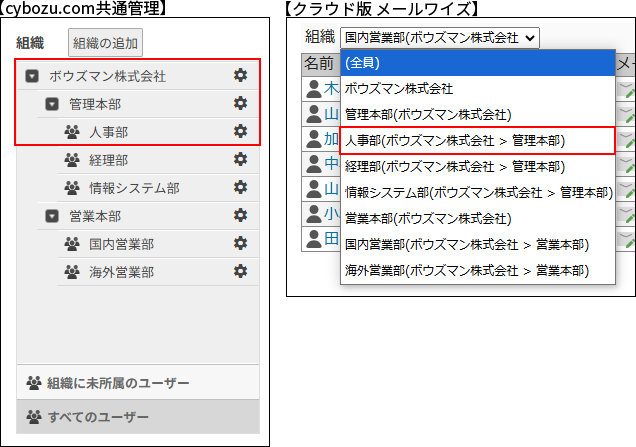Select 情報システム部 in the organization tree

coord(134,188)
